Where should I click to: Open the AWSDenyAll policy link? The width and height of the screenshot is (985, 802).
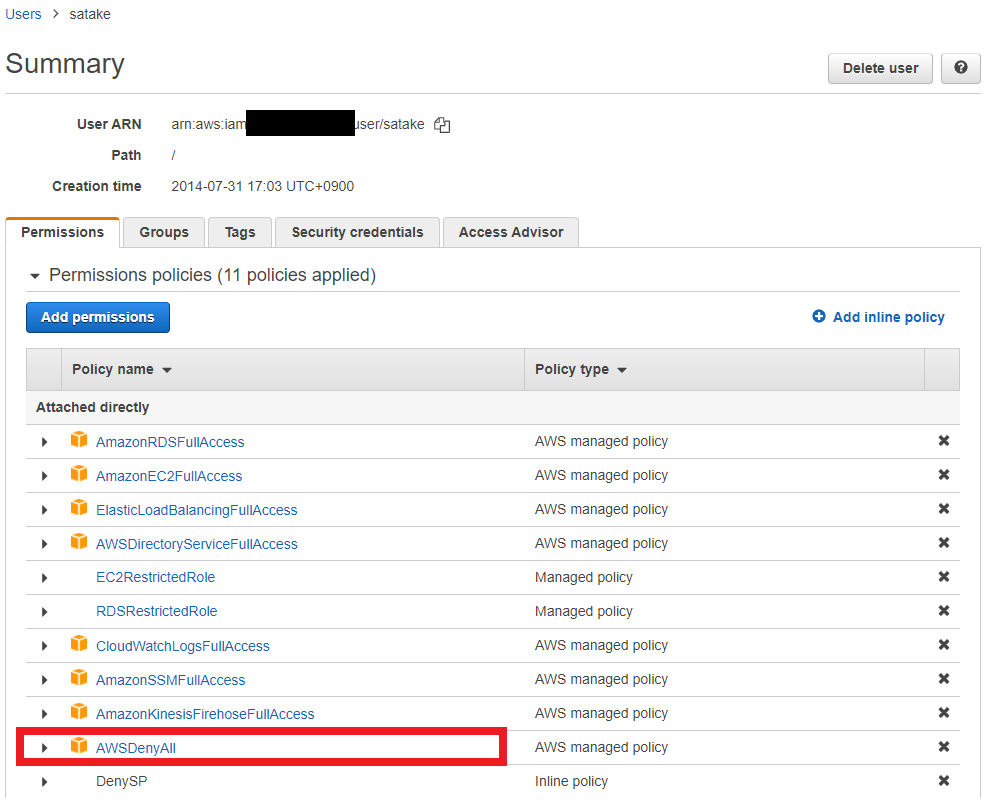[x=136, y=748]
